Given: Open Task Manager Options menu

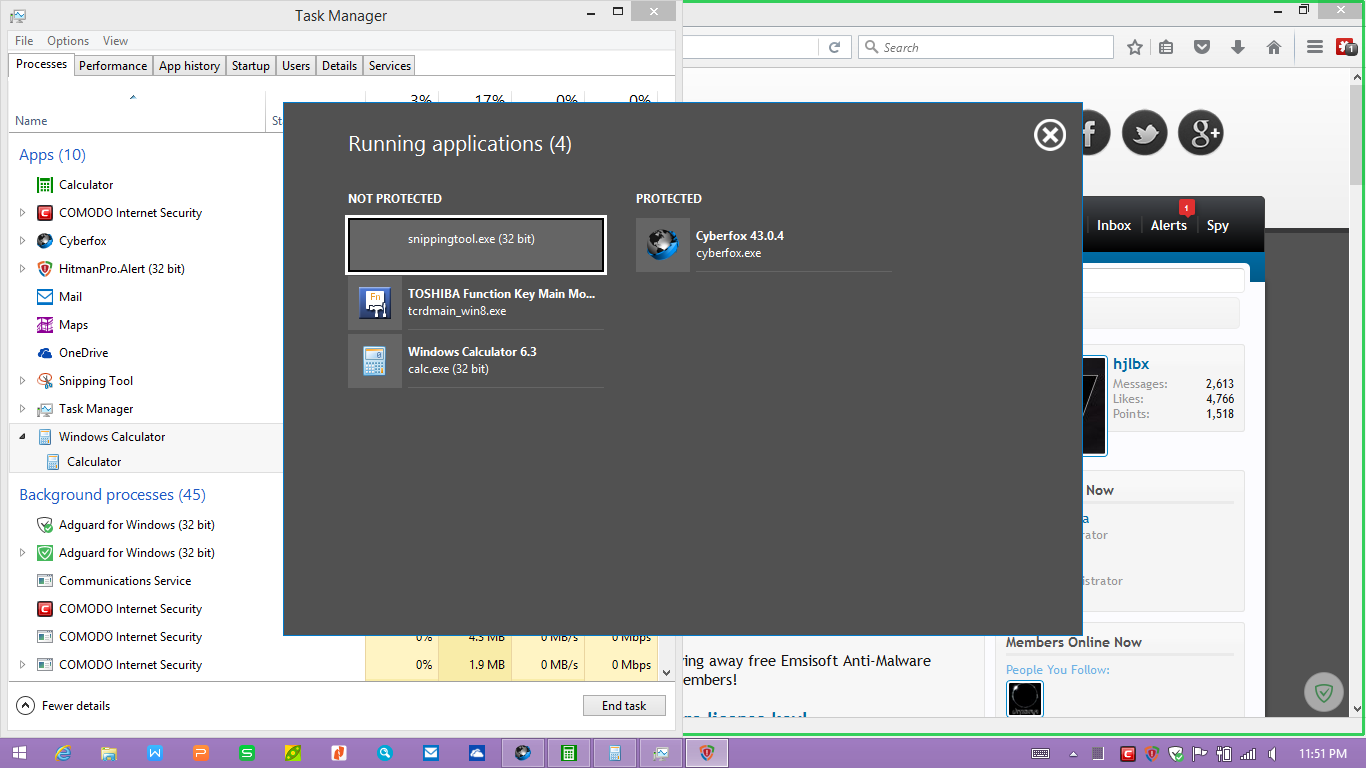Looking at the screenshot, I should (68, 41).
